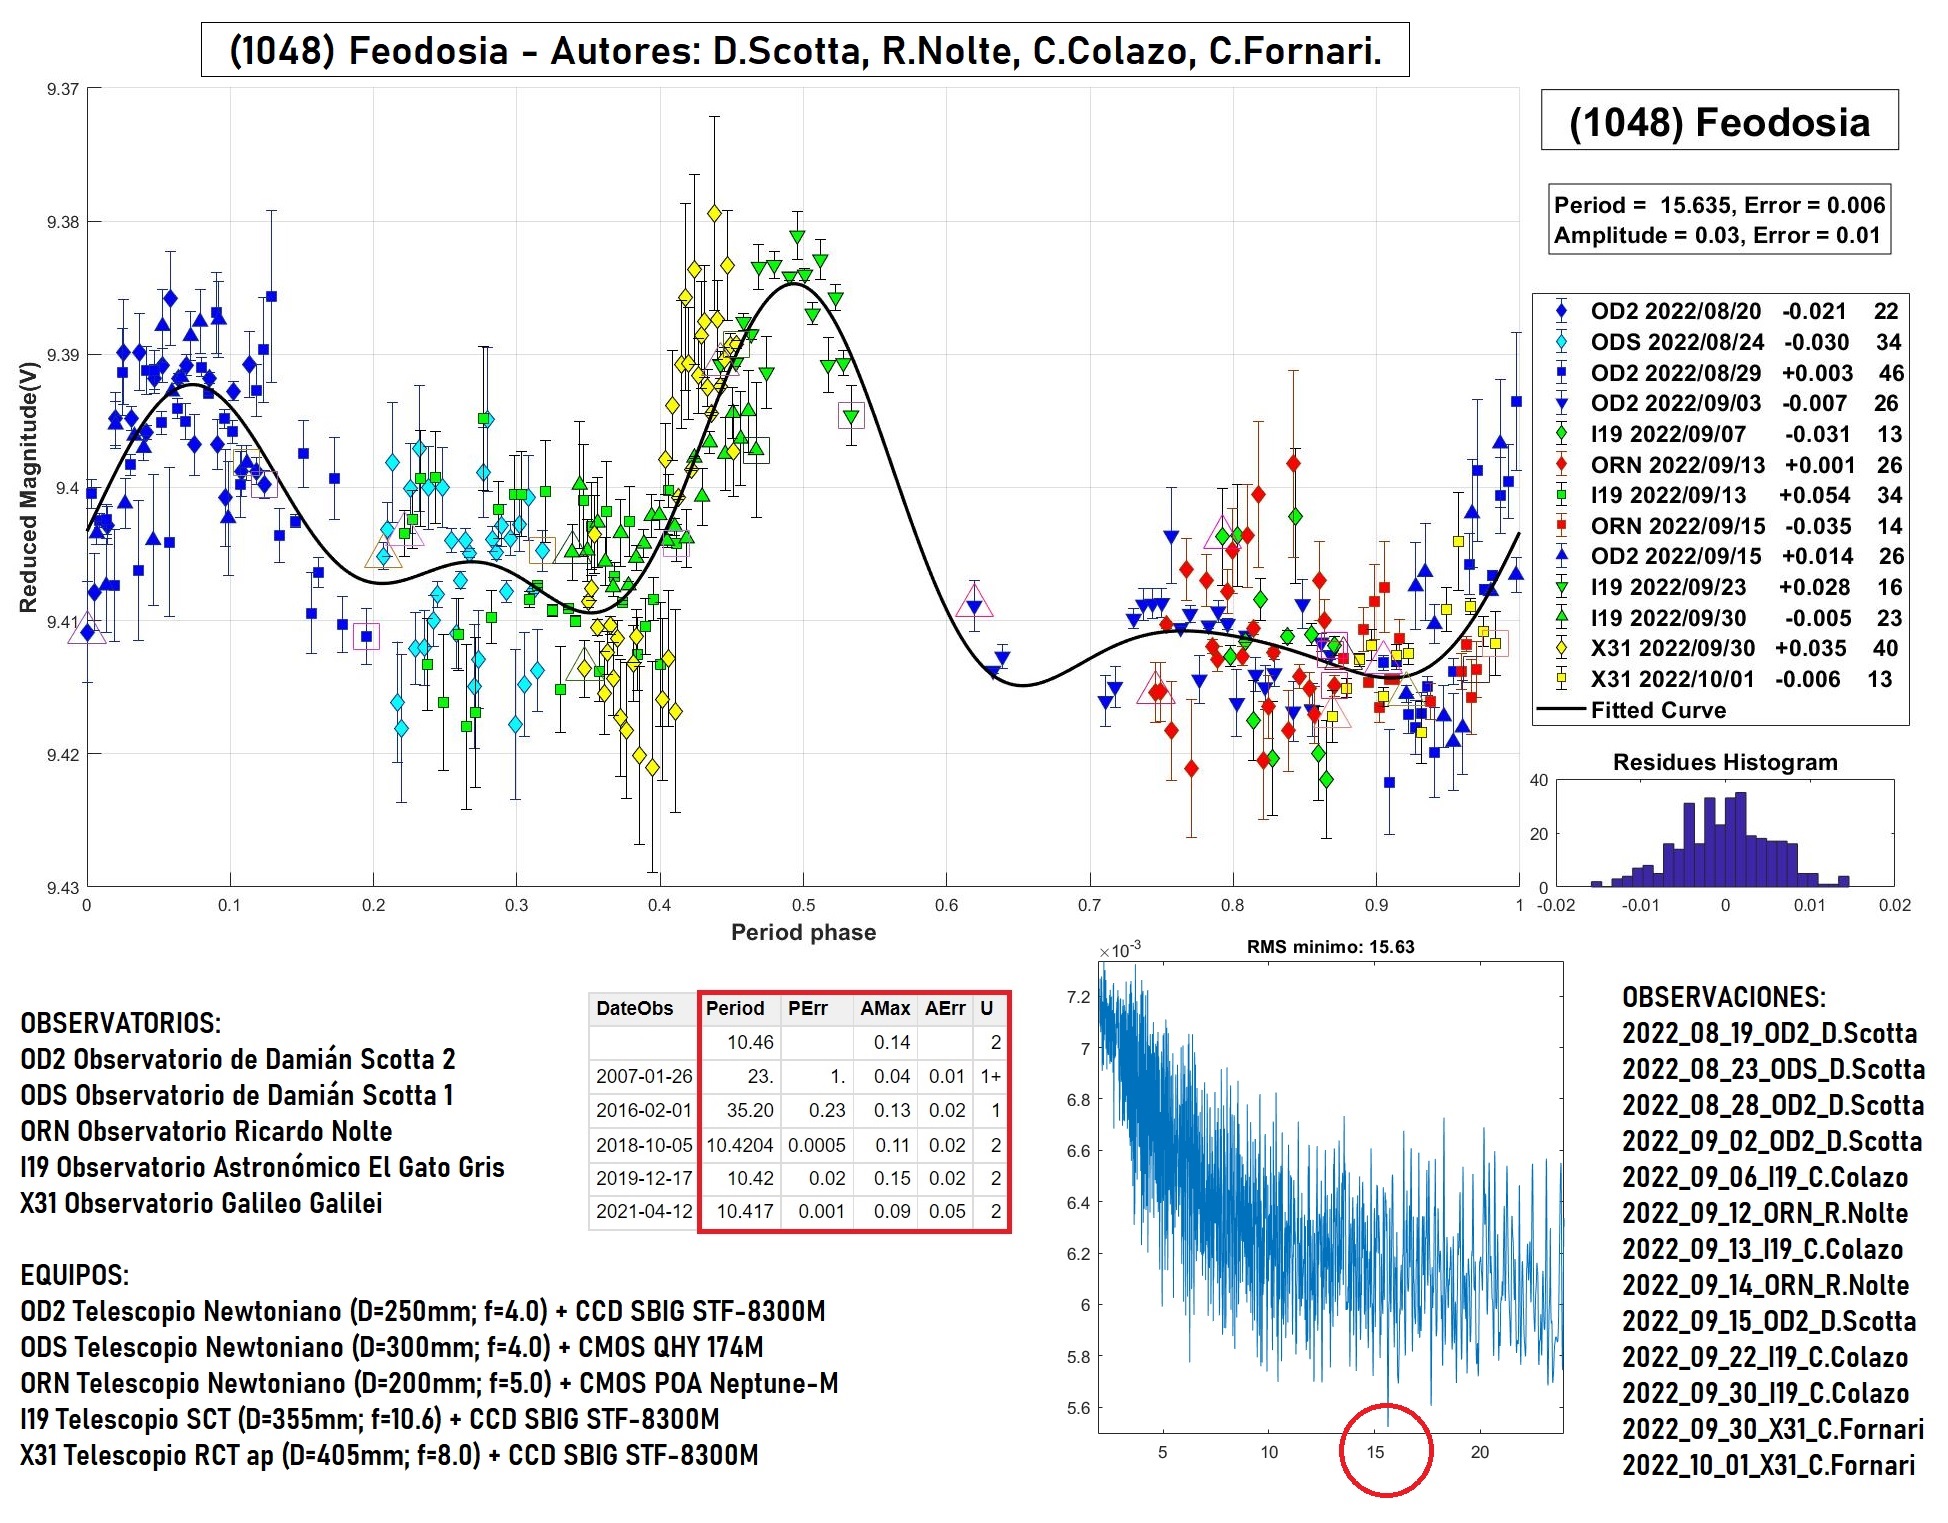Click the 'OBSERVACIONES:' heading
The width and height of the screenshot is (1948, 1523).
pos(1724,997)
